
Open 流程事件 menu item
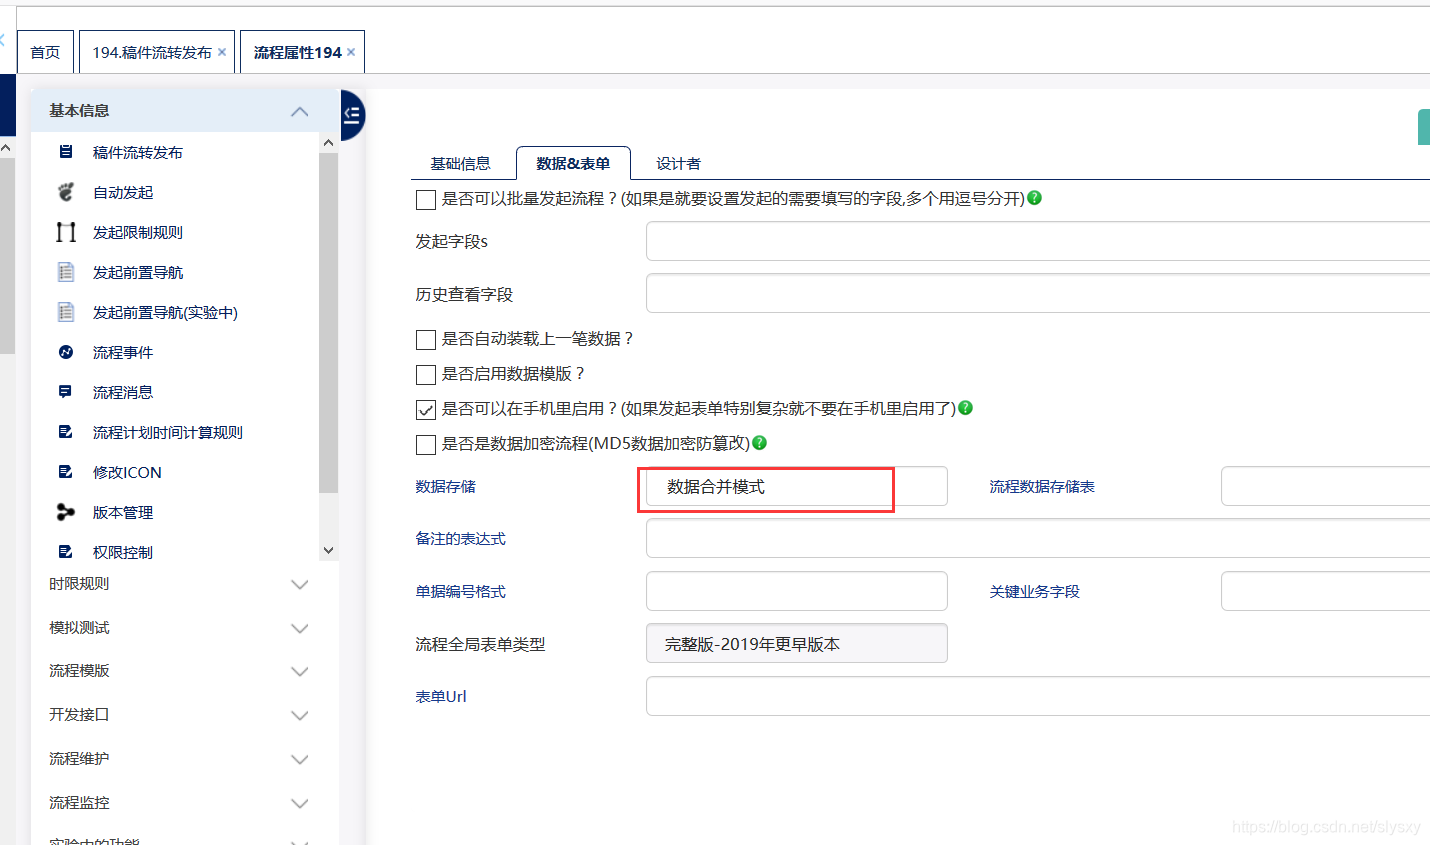(123, 352)
